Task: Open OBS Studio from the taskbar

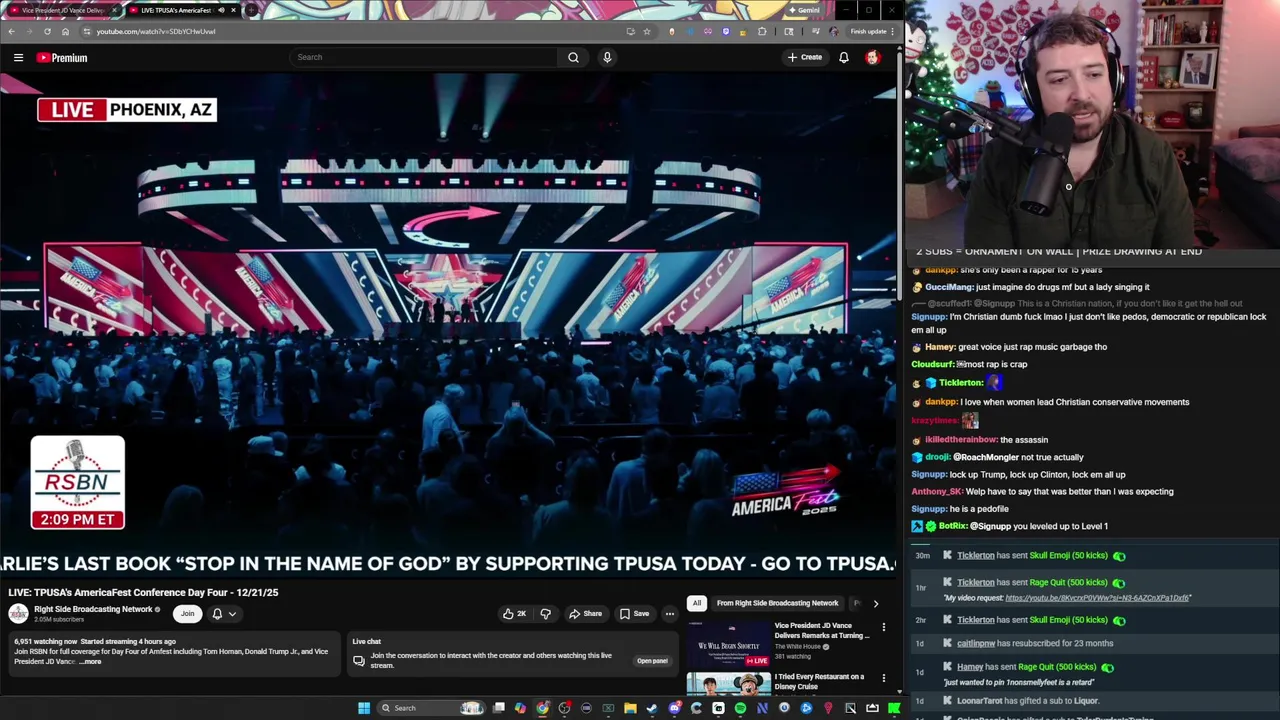Action: [x=564, y=708]
